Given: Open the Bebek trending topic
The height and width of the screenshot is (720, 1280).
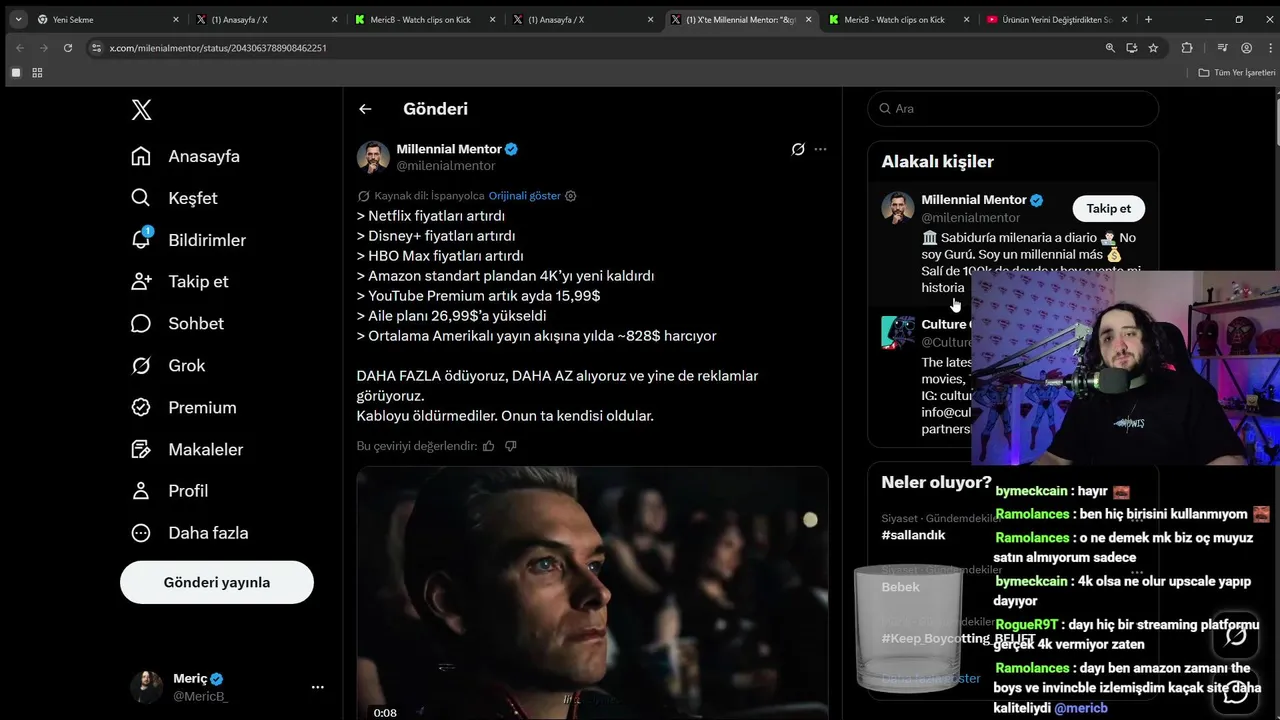Looking at the screenshot, I should tap(900, 587).
